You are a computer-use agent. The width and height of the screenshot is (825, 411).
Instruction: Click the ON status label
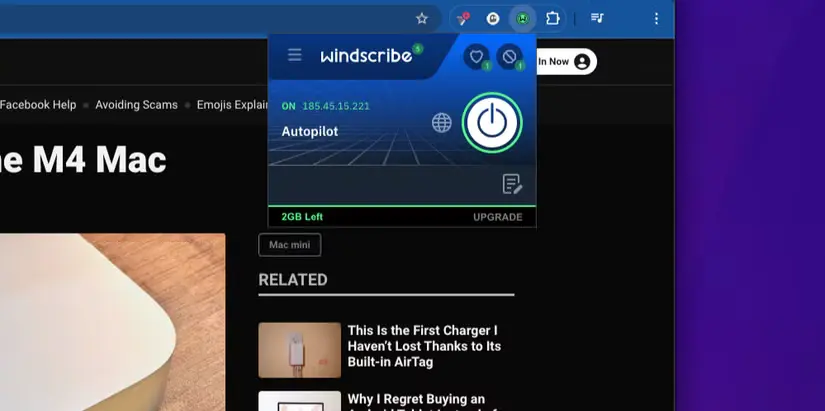click(288, 106)
